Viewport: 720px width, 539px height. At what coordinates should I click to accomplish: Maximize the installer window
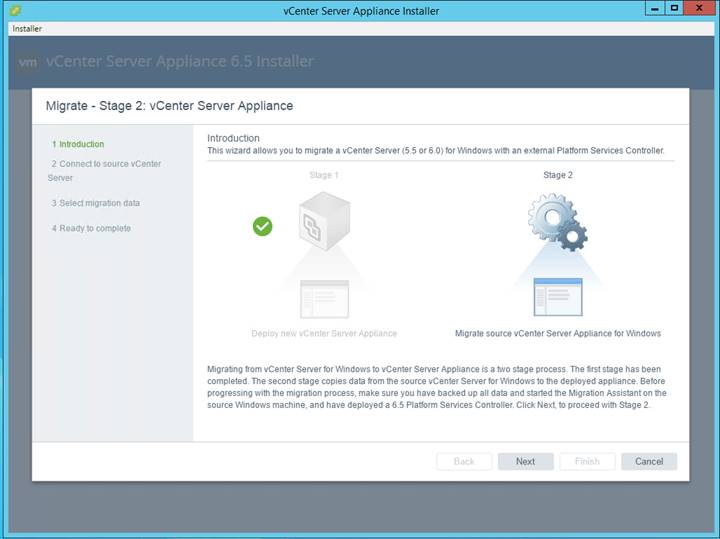pos(674,8)
